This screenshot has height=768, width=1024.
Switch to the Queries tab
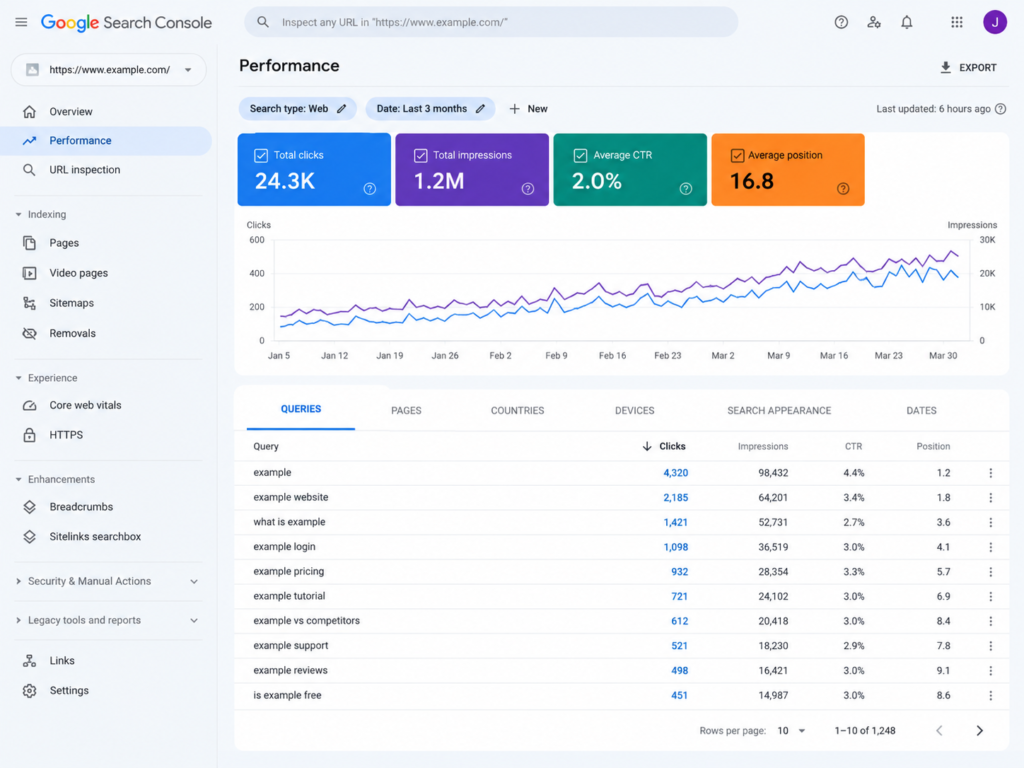point(301,409)
